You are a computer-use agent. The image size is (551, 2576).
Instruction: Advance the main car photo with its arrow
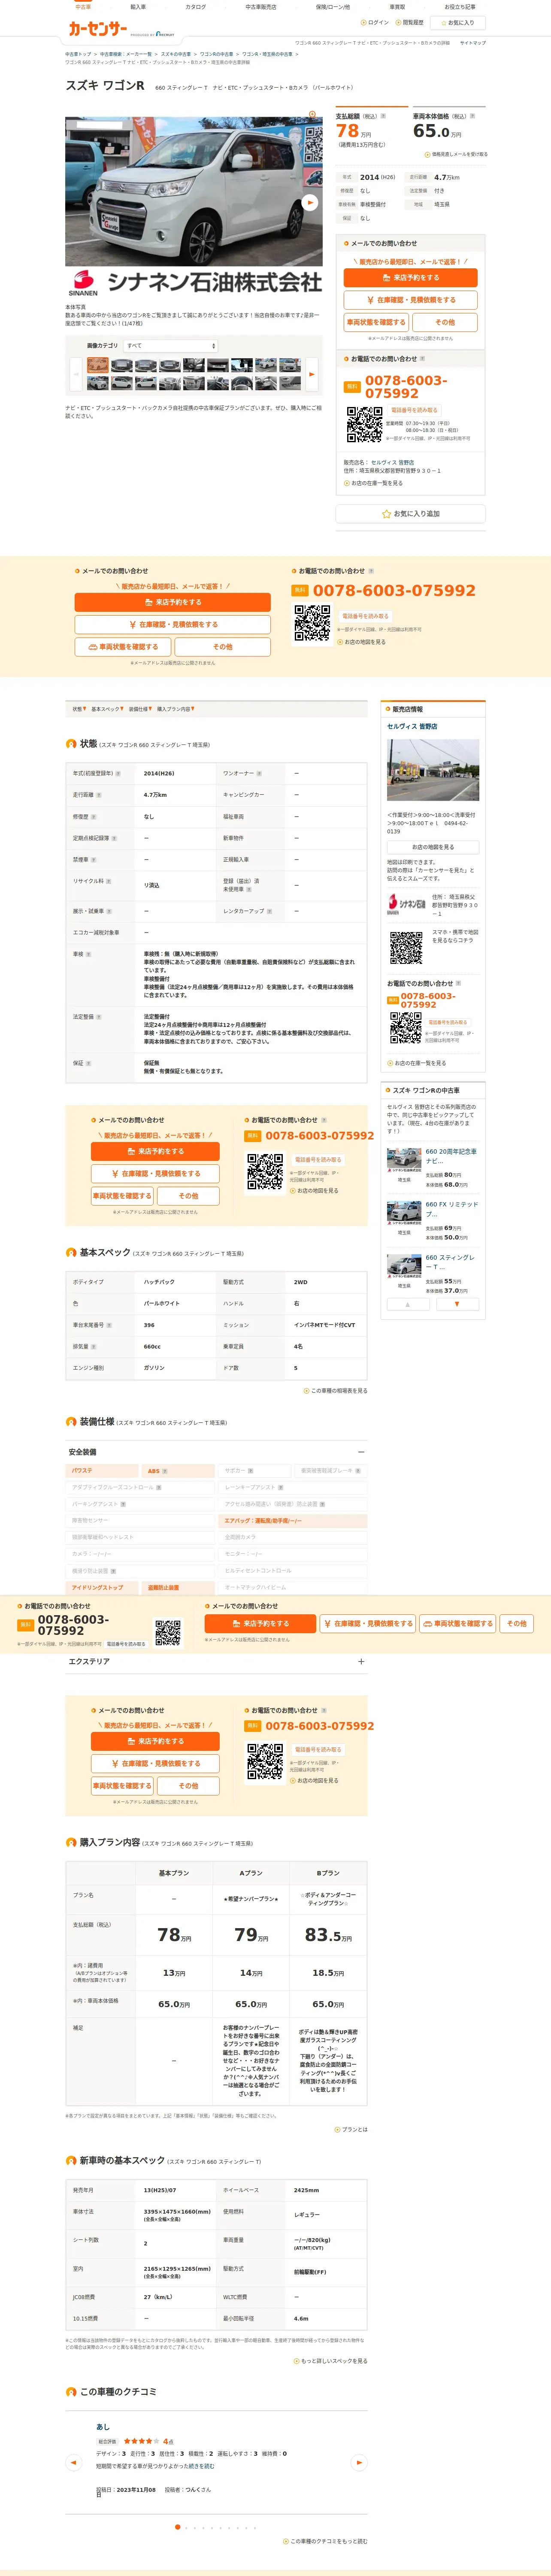[310, 202]
